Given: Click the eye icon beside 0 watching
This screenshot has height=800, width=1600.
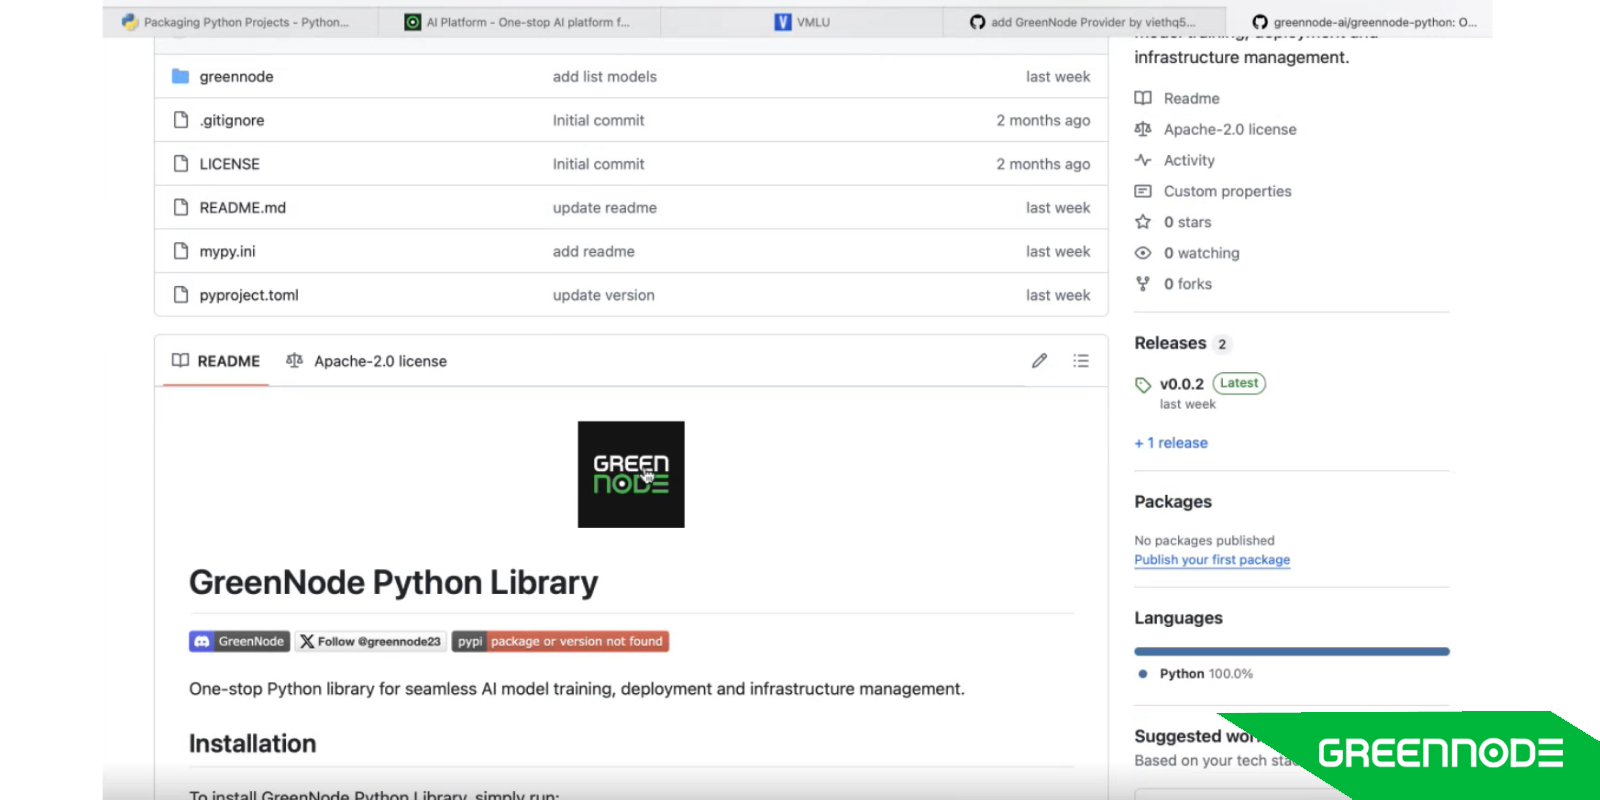Looking at the screenshot, I should click(1143, 253).
